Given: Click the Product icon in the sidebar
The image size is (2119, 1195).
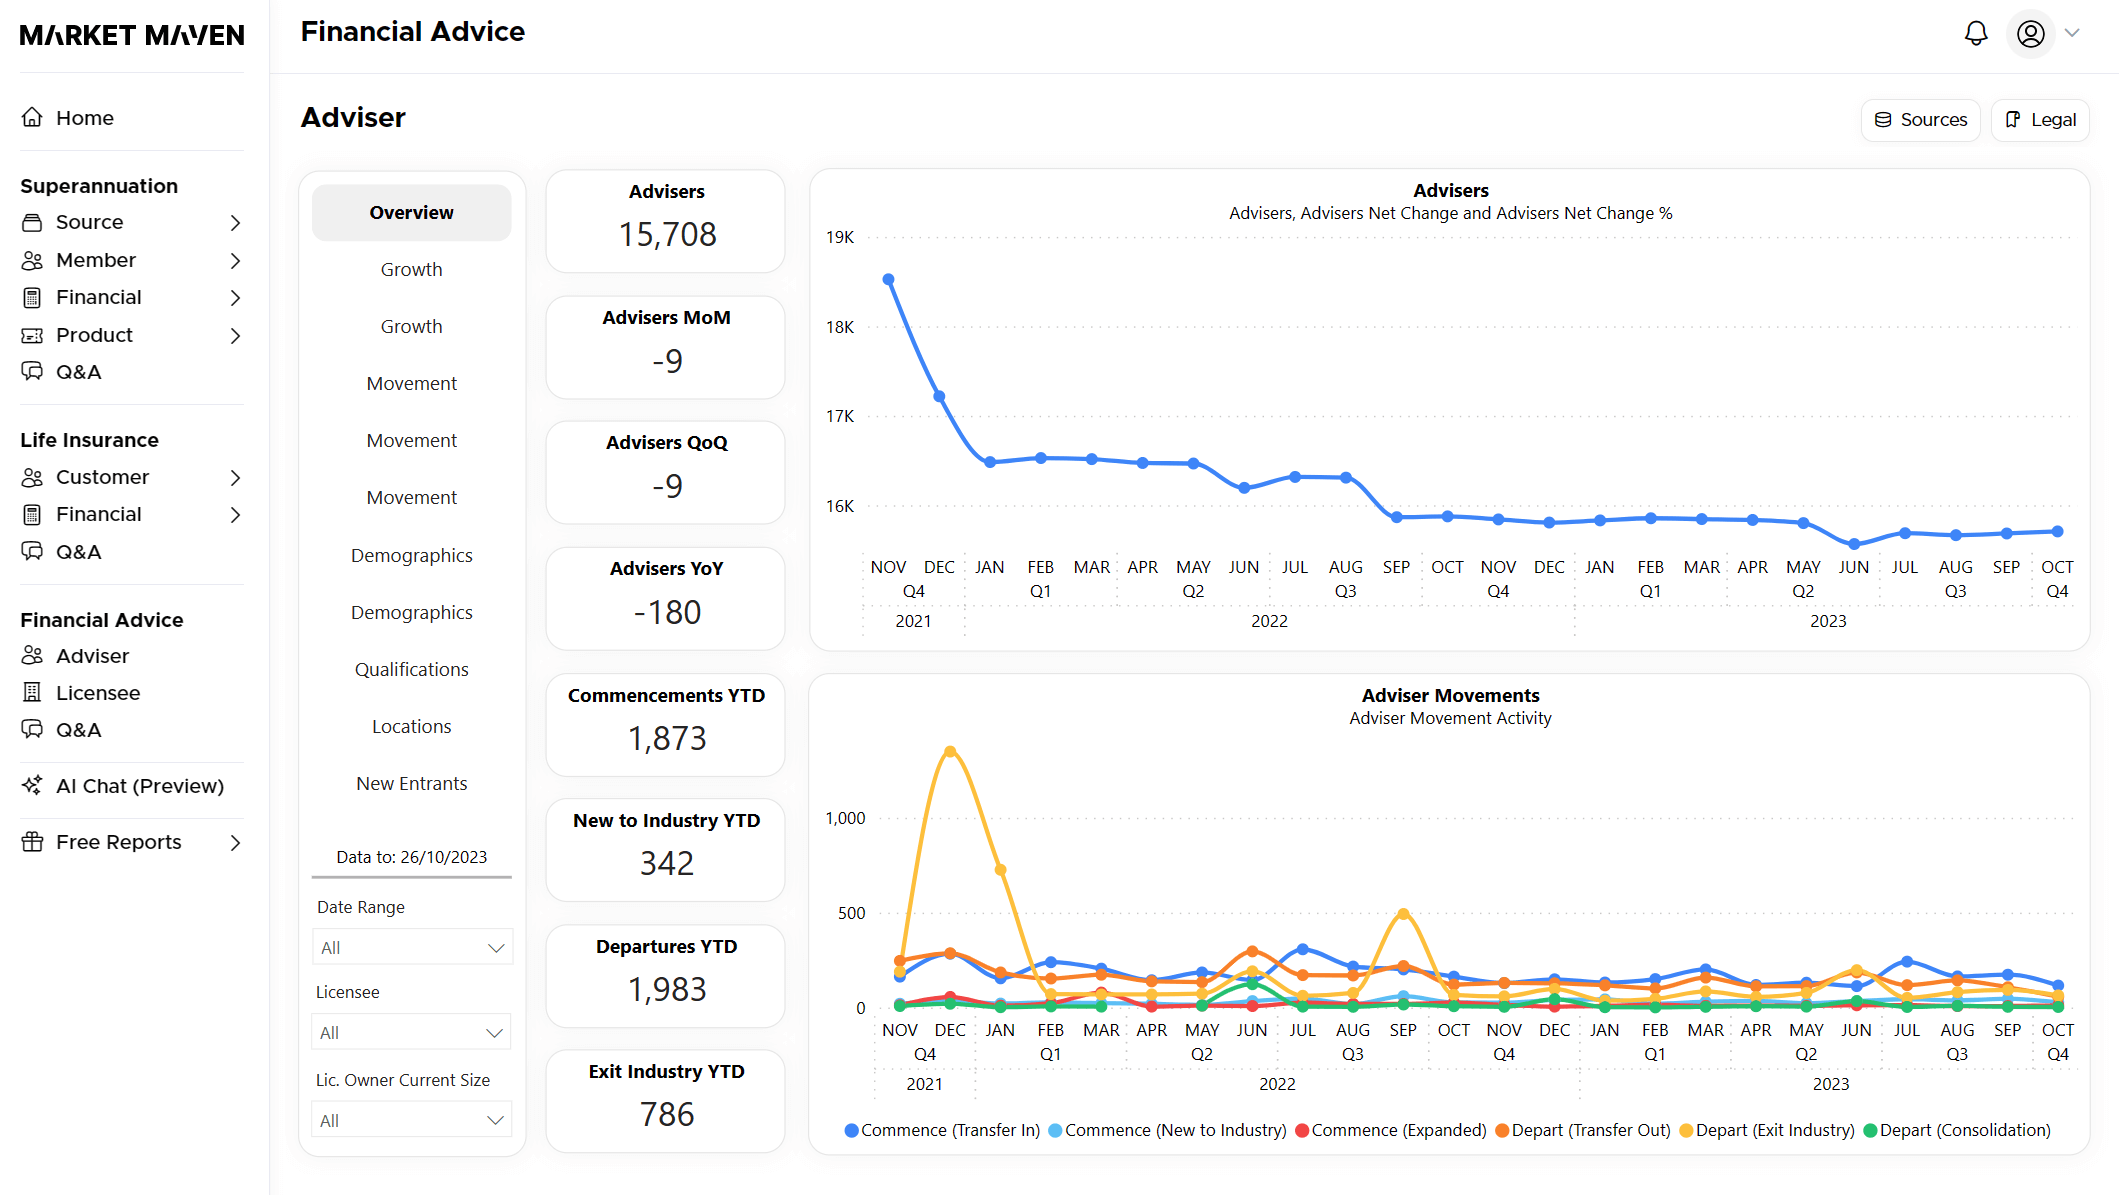Looking at the screenshot, I should point(33,334).
